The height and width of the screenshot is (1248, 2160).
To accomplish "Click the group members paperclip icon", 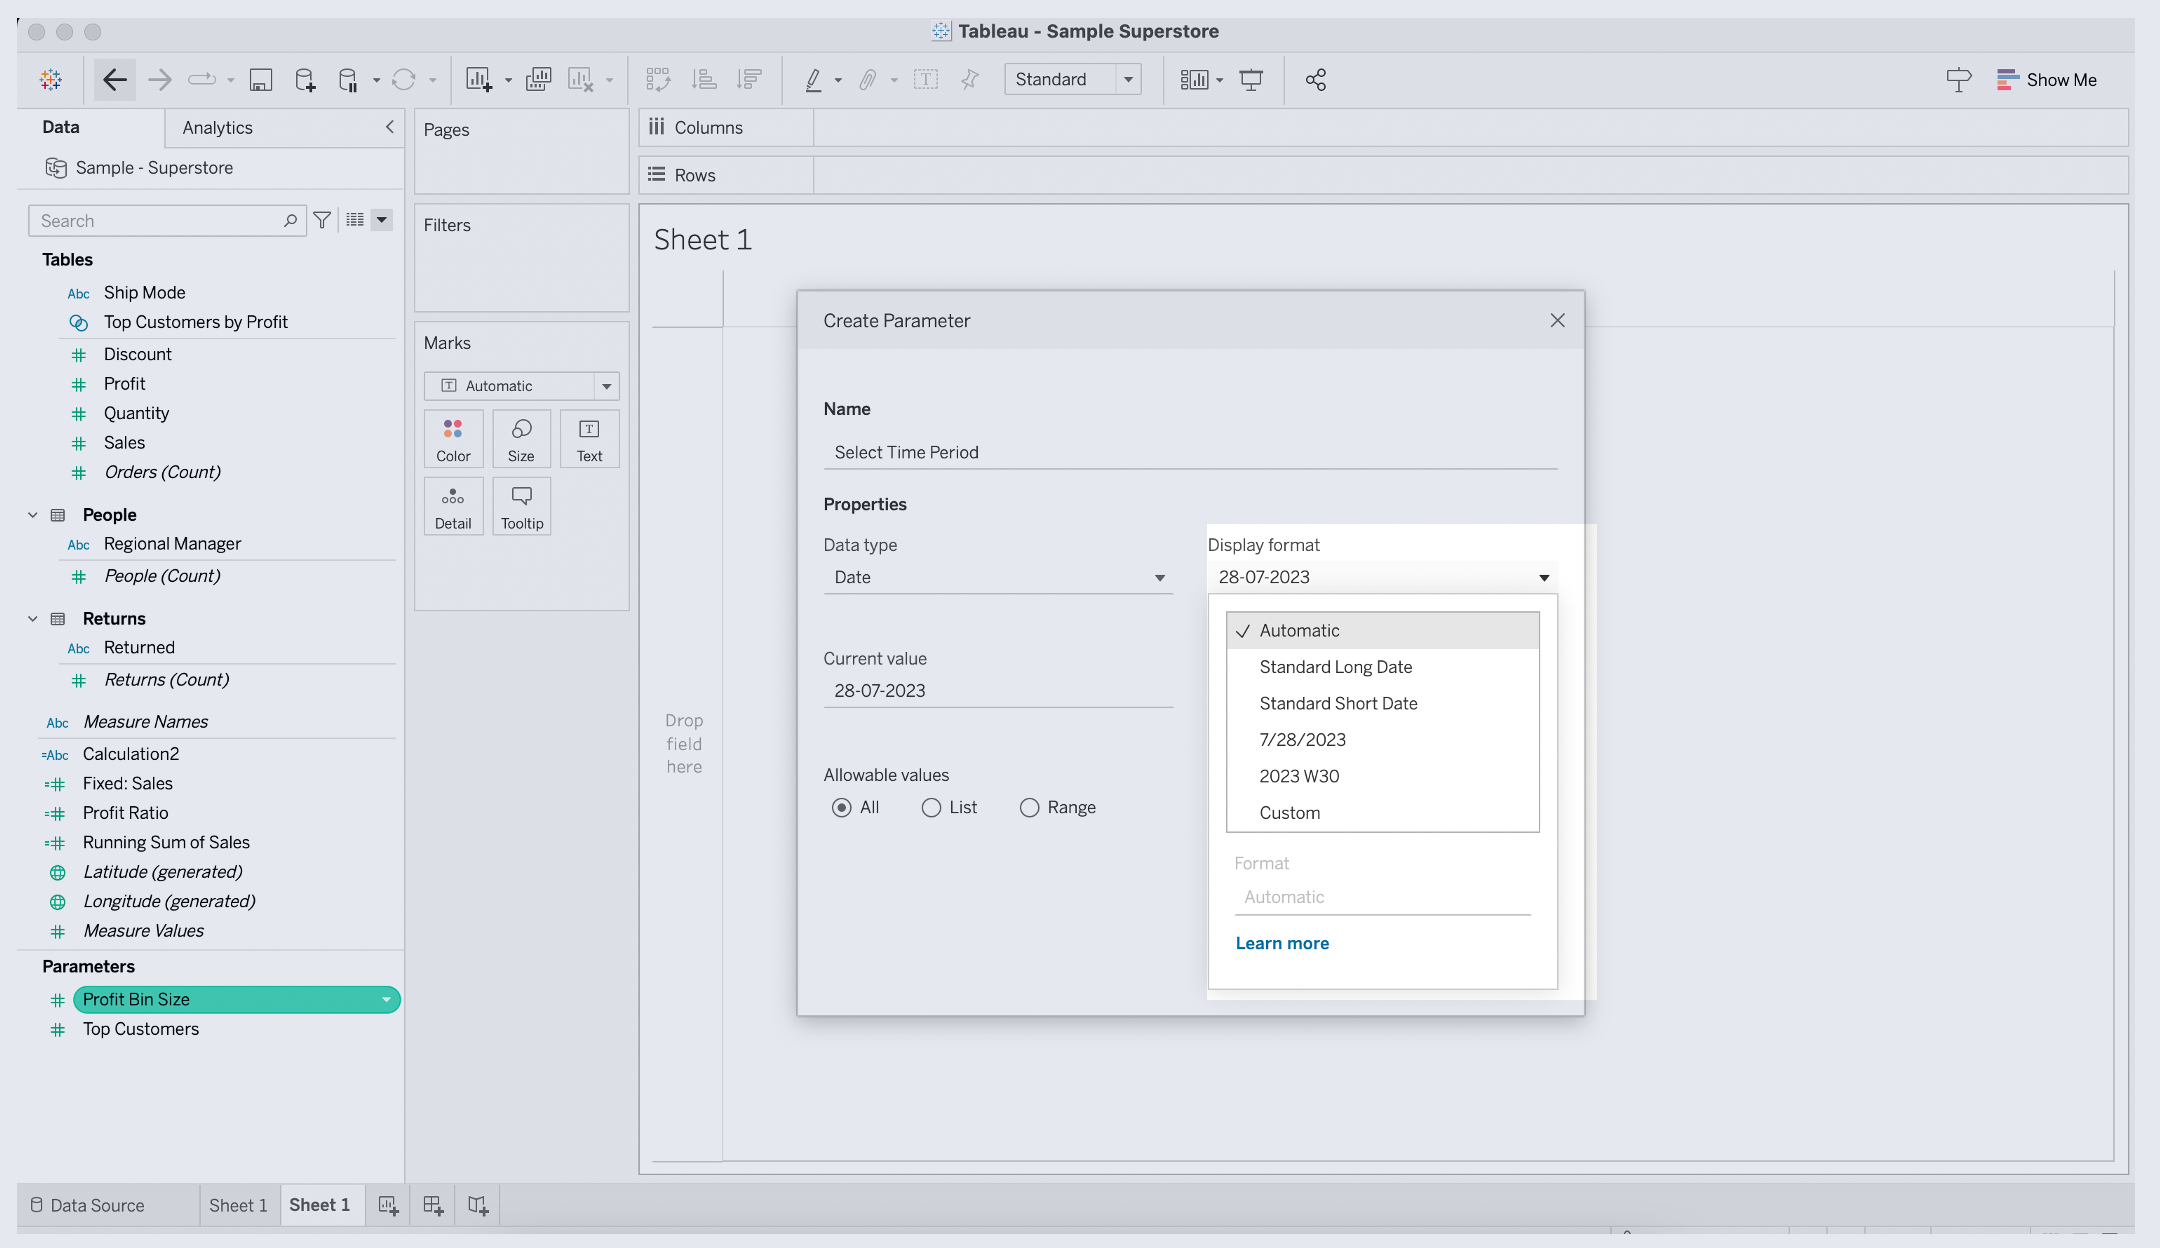I will pyautogui.click(x=868, y=80).
